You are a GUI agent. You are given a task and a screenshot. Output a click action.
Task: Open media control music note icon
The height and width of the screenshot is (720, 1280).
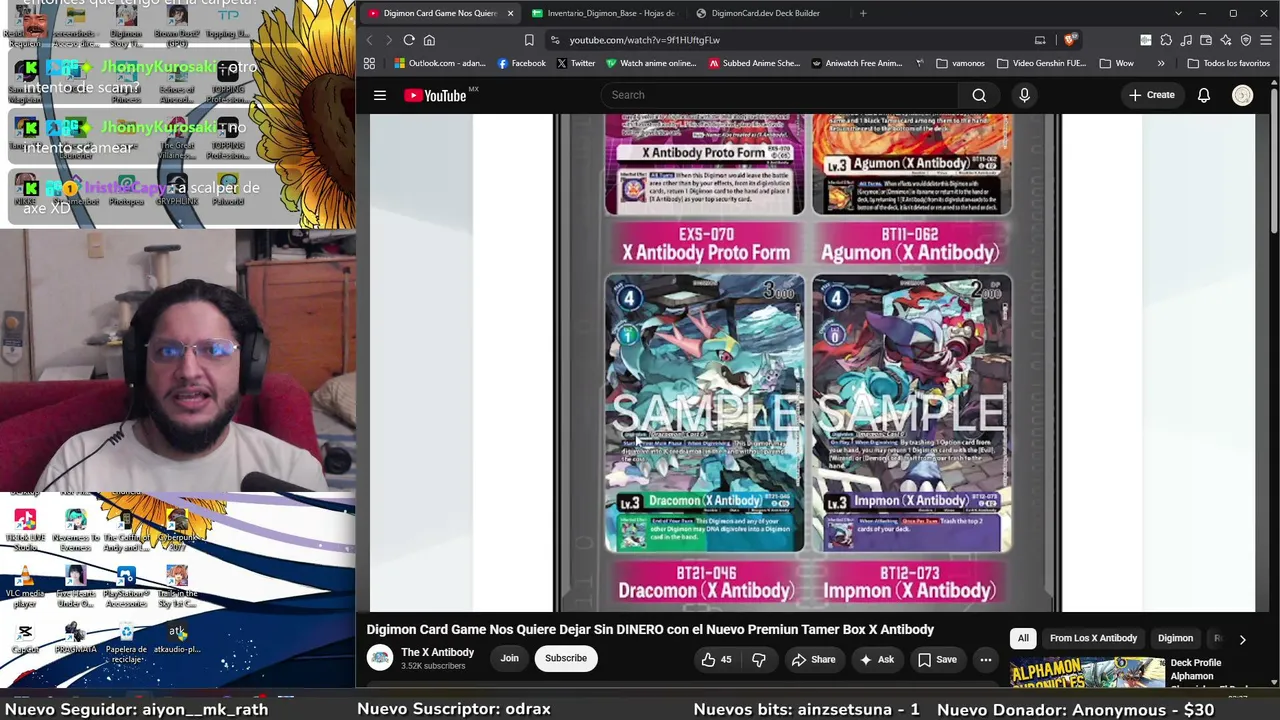tap(1186, 40)
